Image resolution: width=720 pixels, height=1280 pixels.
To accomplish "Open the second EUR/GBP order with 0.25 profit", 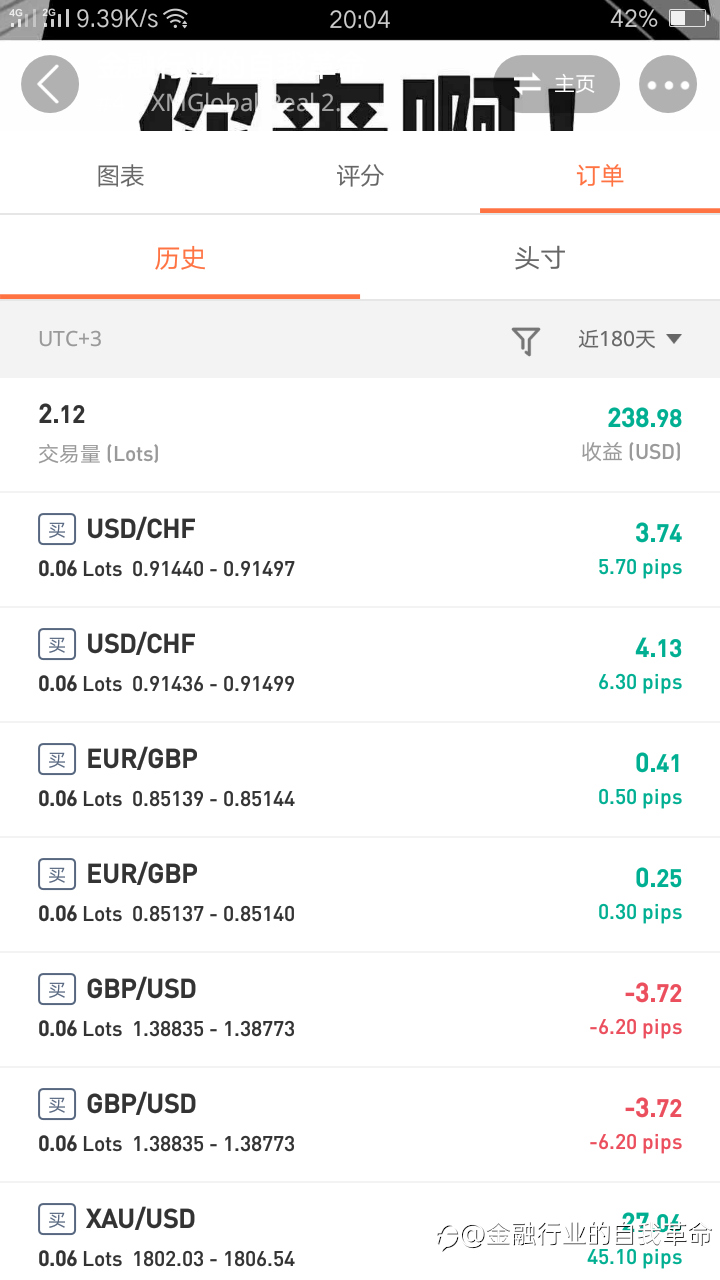I will (360, 895).
